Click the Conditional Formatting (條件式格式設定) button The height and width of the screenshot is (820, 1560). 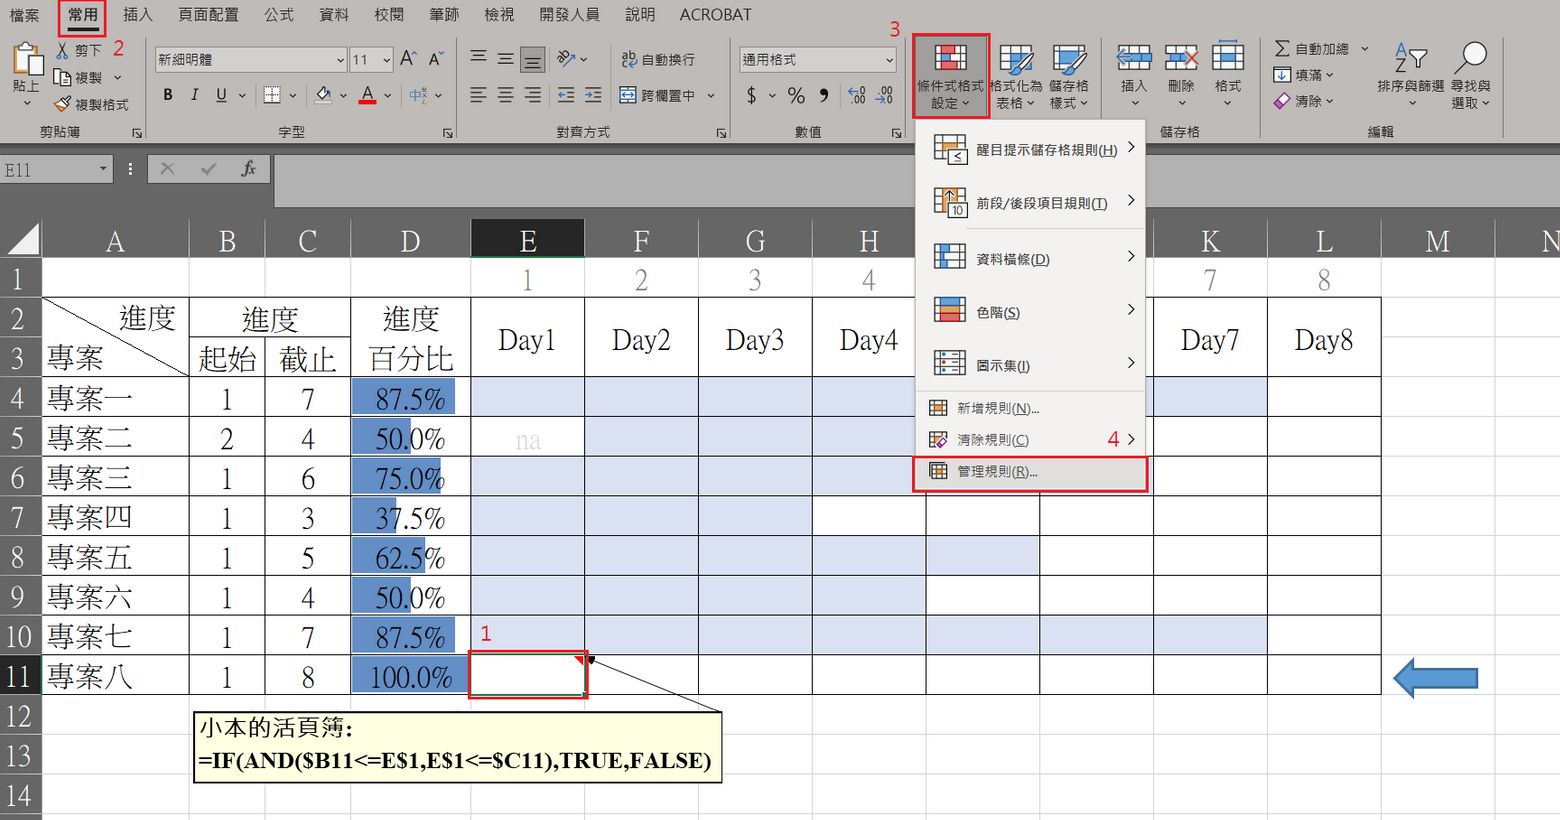[950, 76]
